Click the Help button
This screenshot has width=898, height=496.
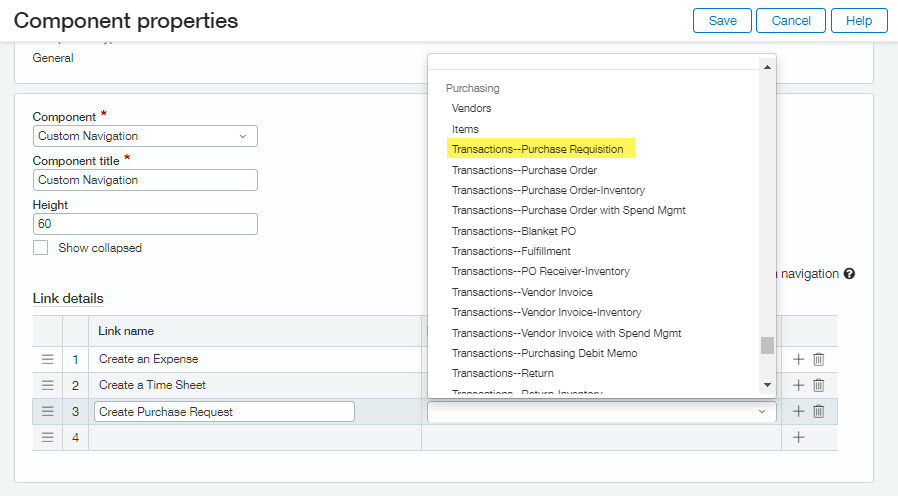point(858,21)
